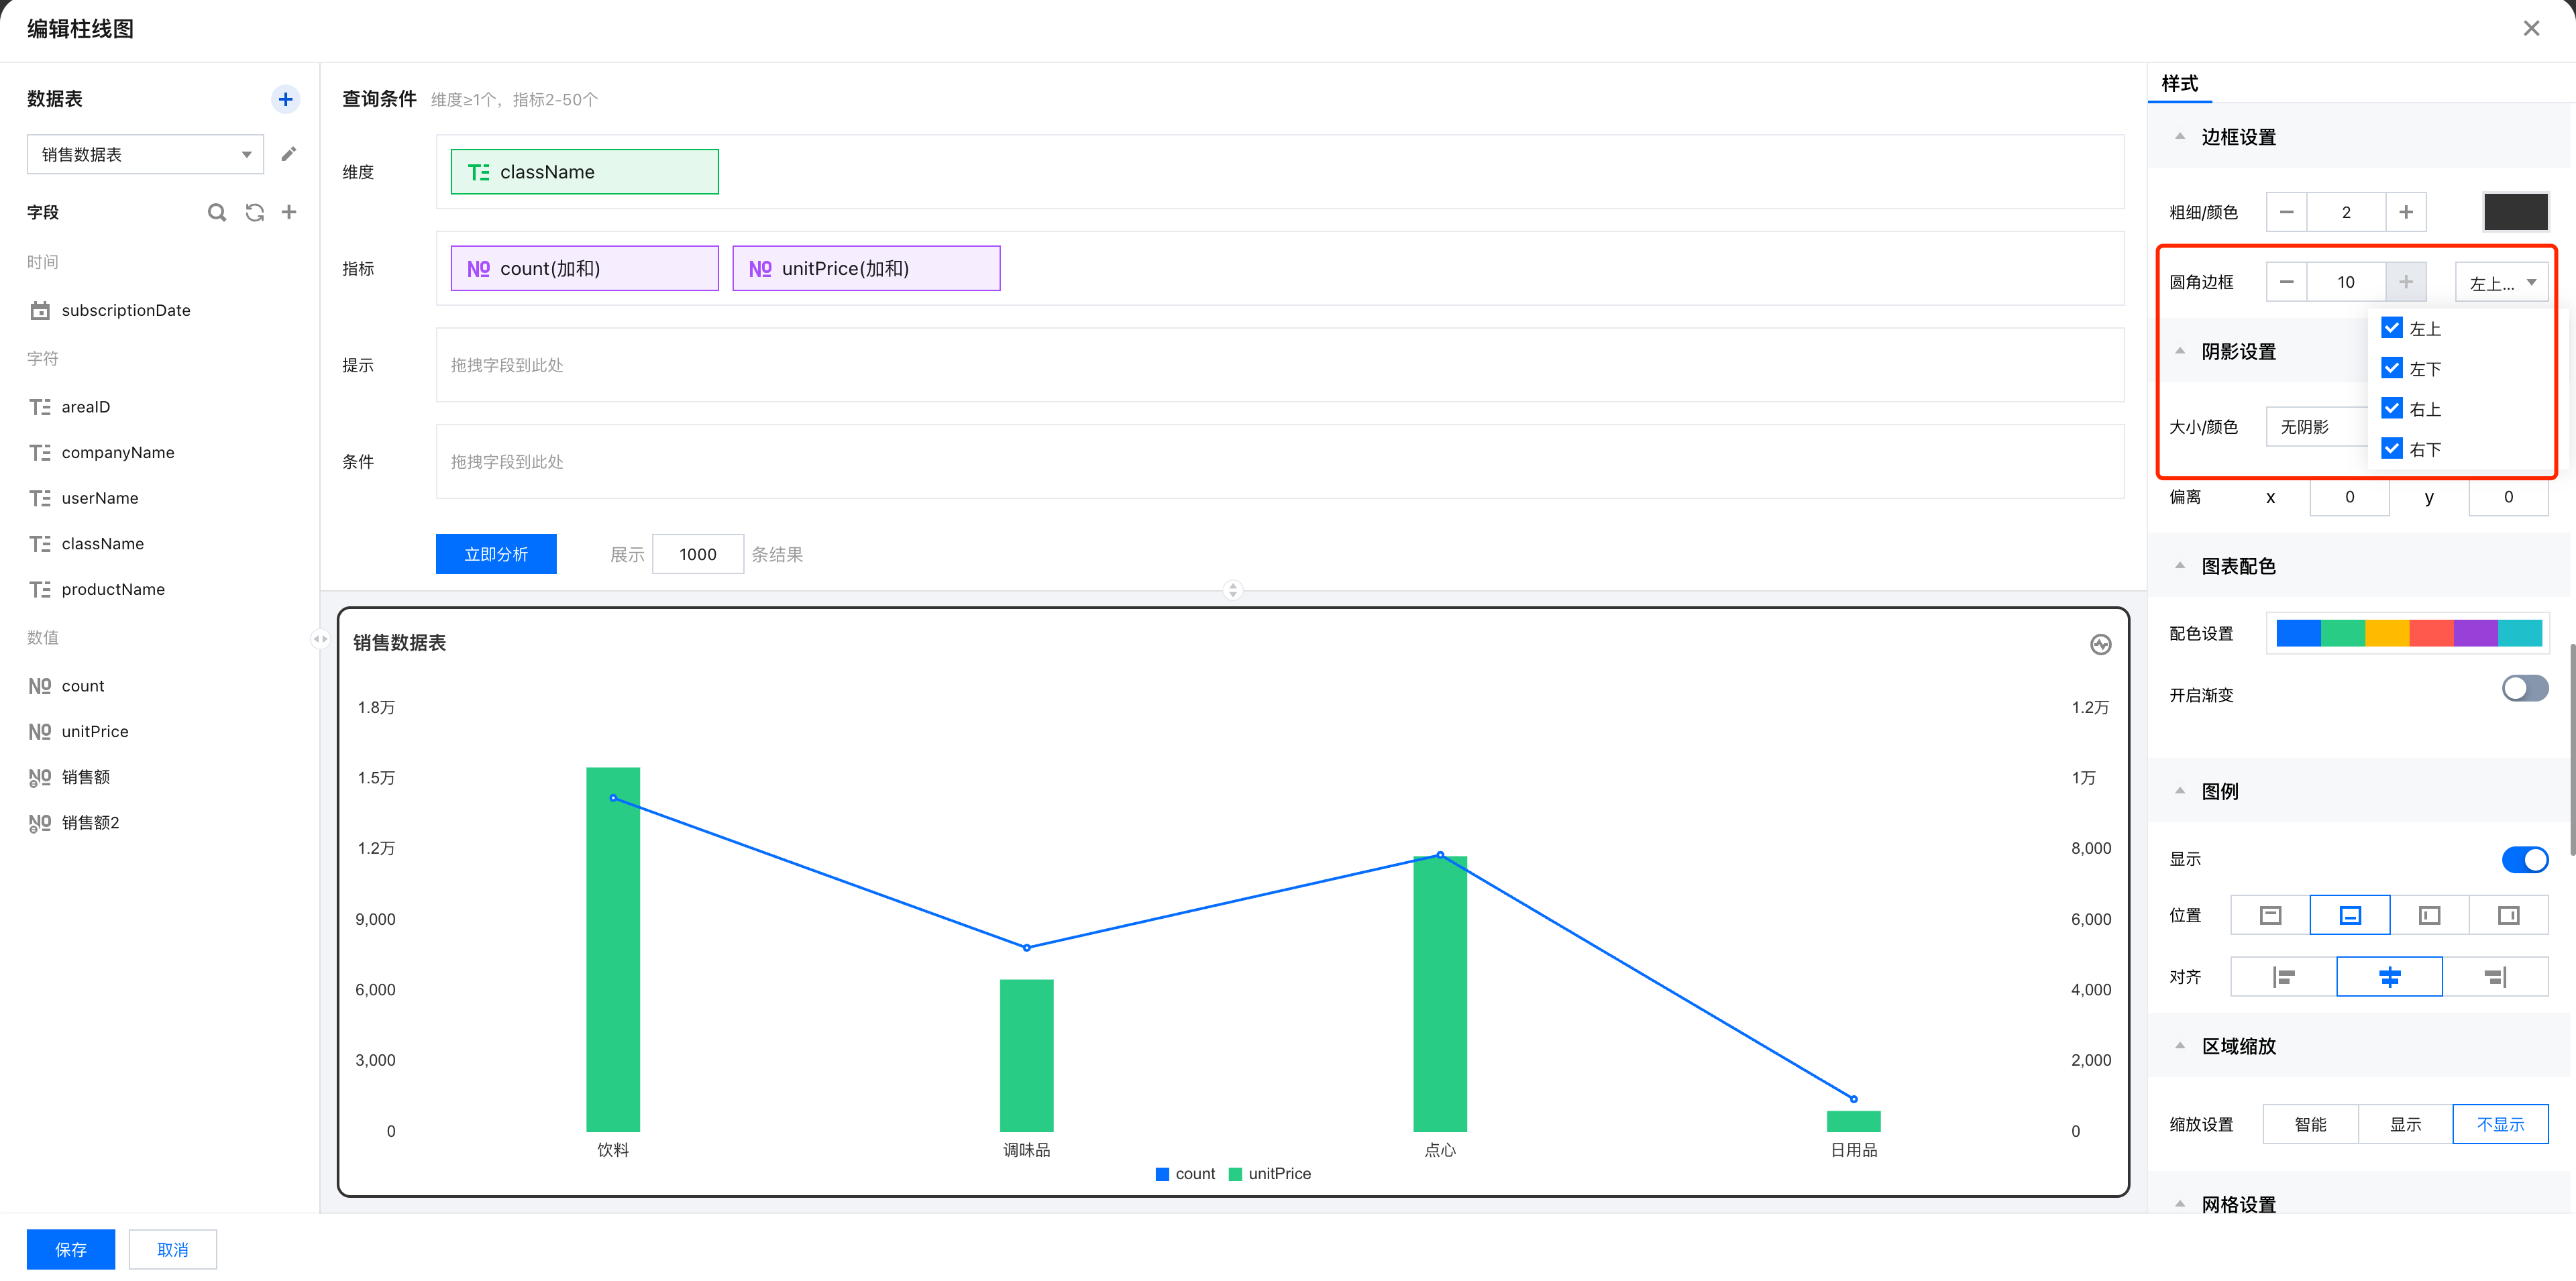The image size is (2576, 1281).
Task: Select the legend left-align icon
Action: pyautogui.click(x=2283, y=977)
